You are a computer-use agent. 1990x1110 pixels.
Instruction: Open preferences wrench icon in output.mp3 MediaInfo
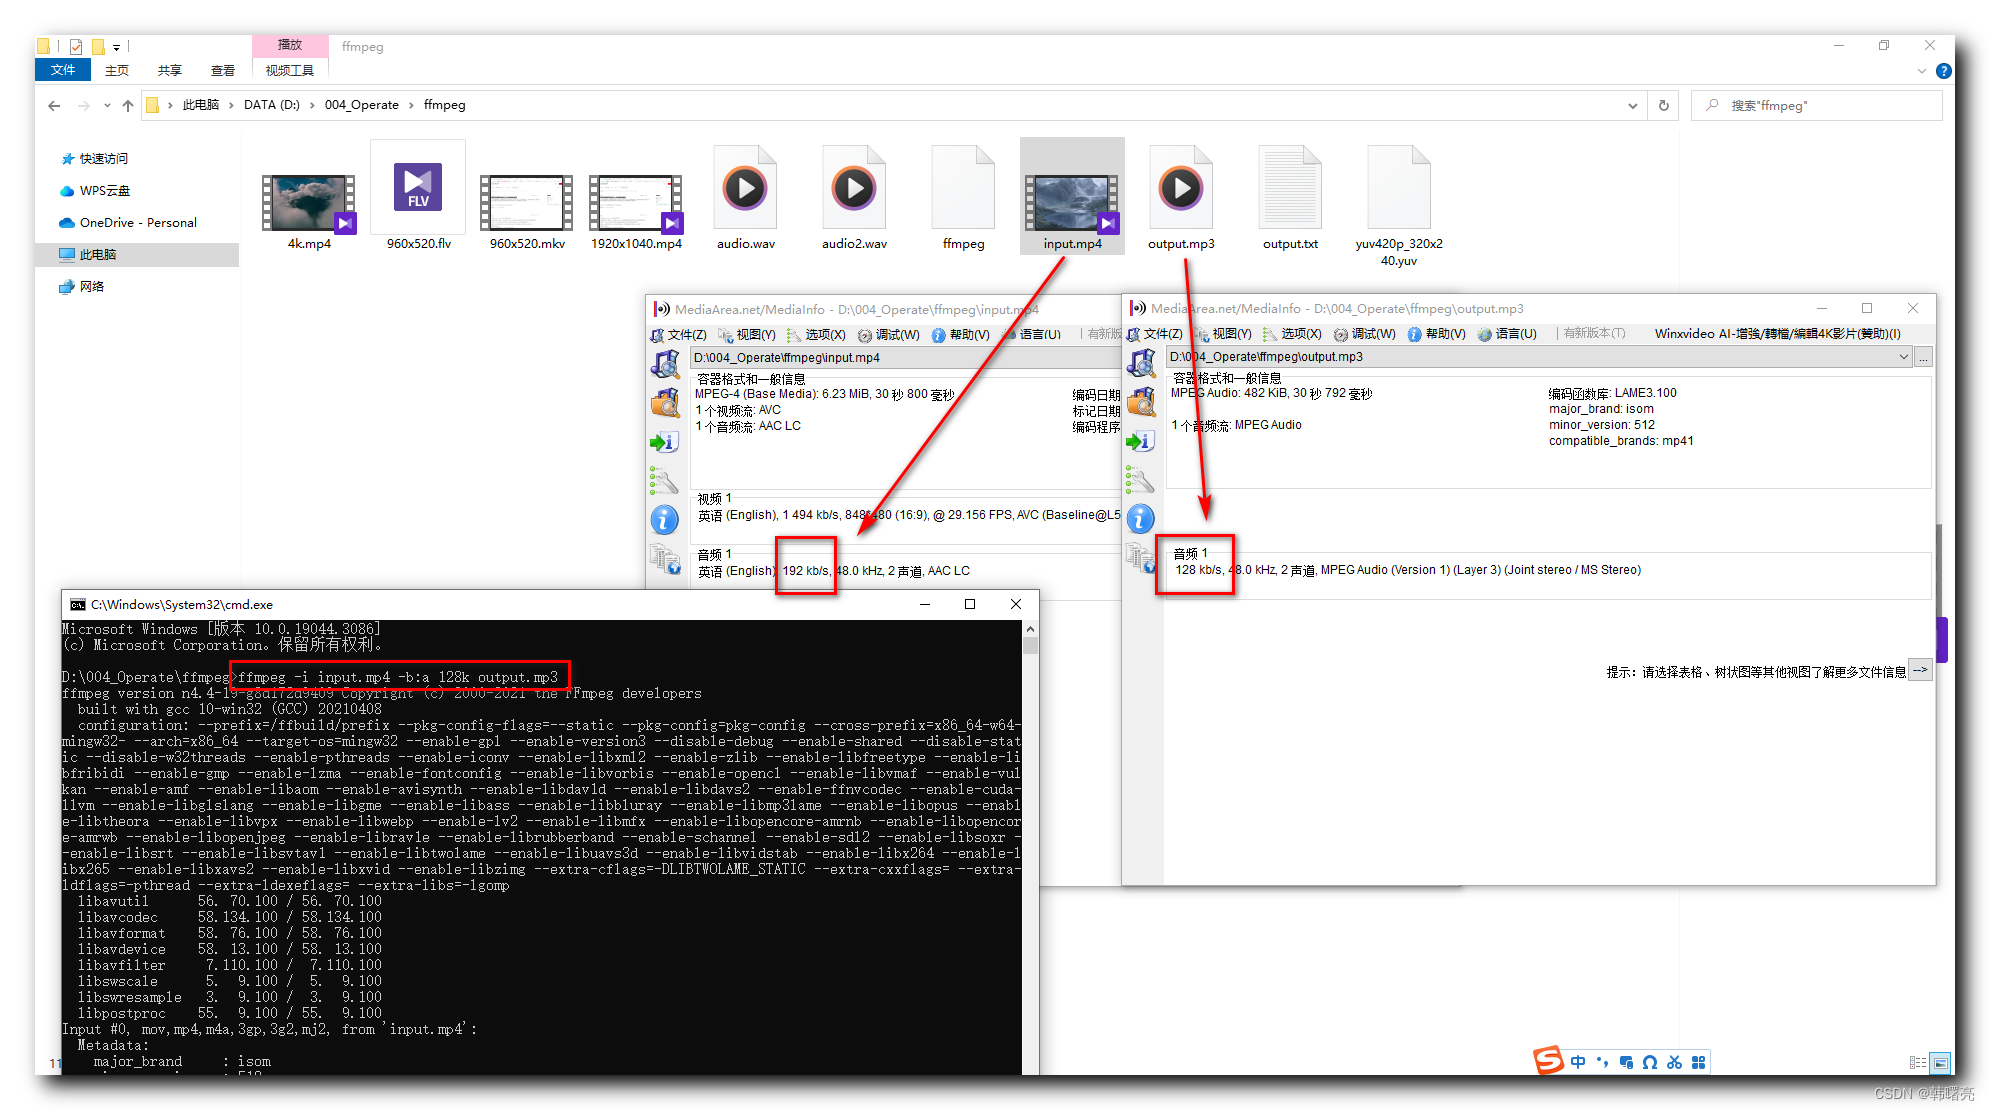point(1141,480)
